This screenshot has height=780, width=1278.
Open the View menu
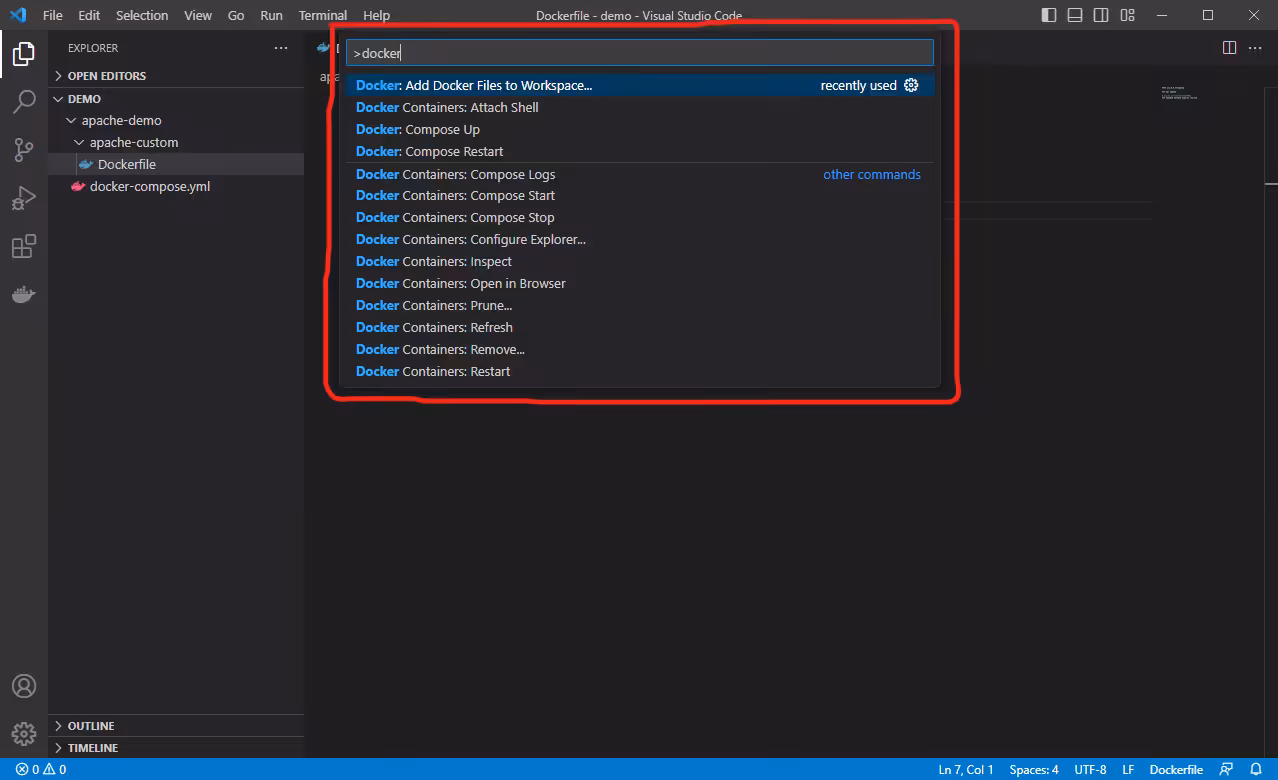click(198, 15)
